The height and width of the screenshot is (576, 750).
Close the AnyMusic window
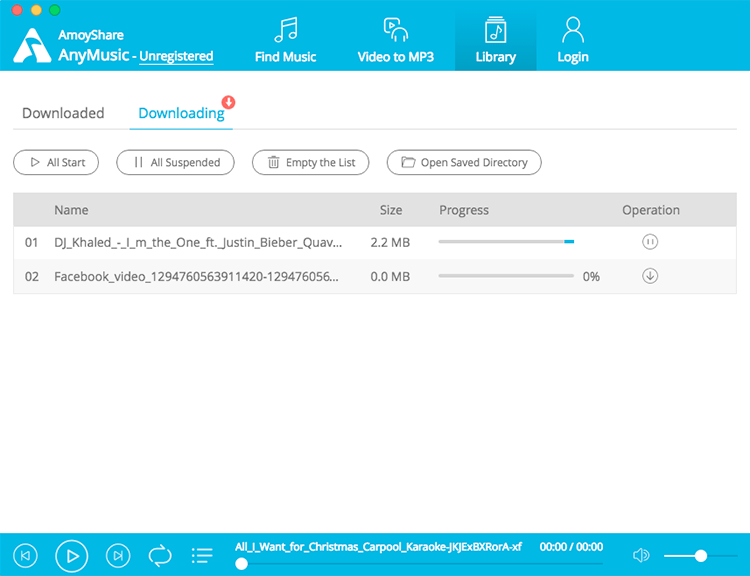tap(17, 10)
